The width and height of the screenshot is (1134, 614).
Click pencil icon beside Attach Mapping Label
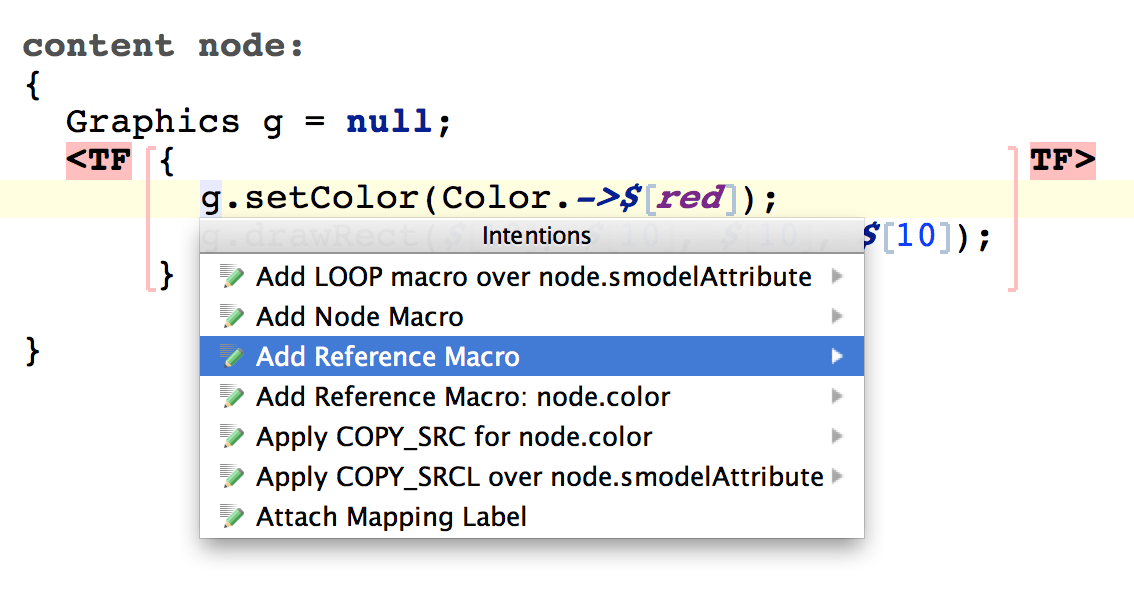coord(232,517)
